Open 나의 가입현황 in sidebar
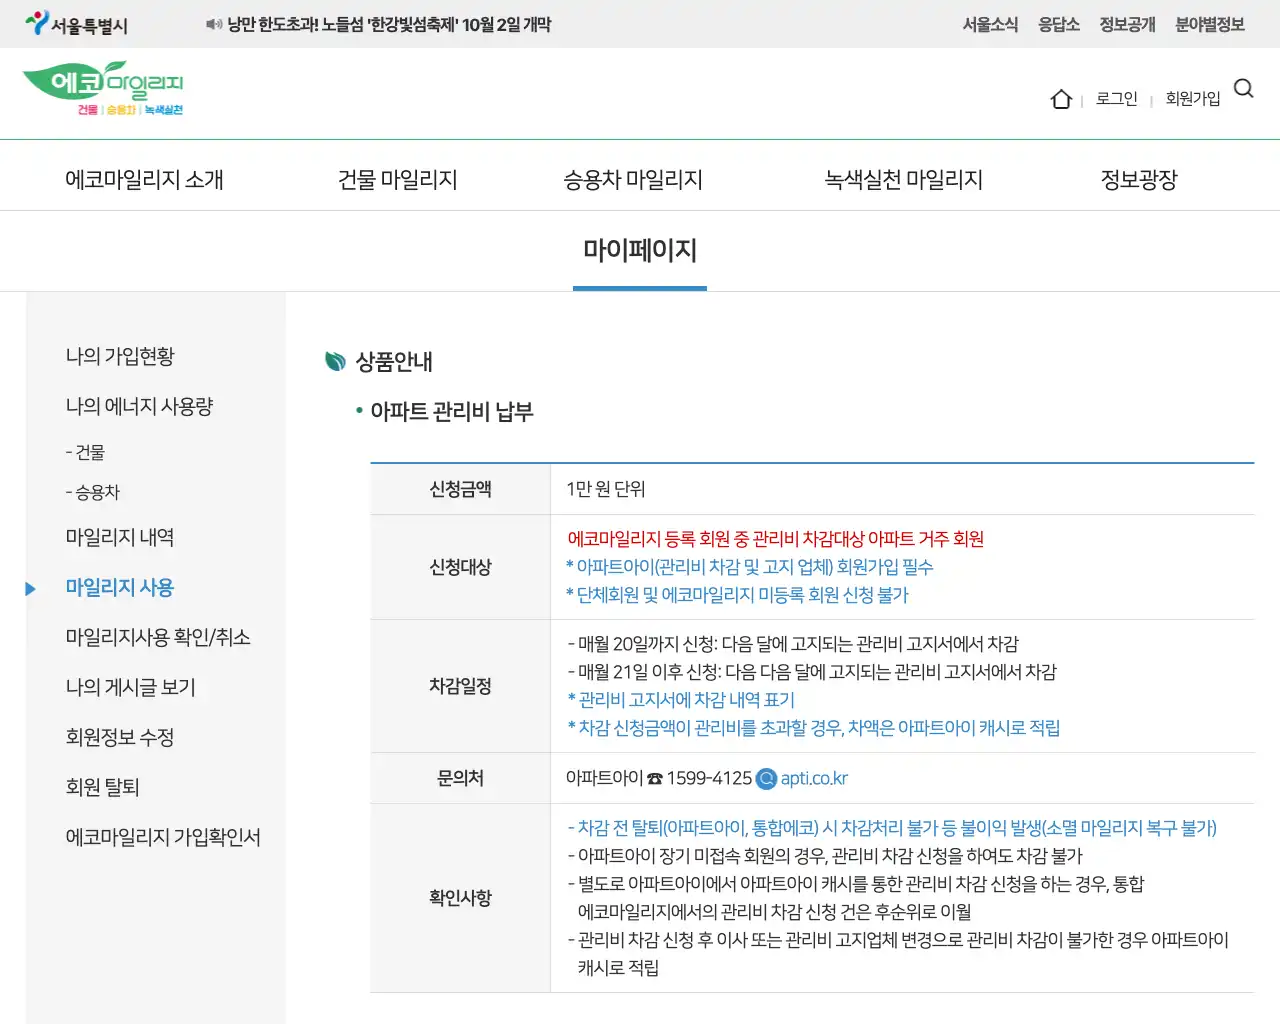Screen dimensions: 1280x1024 [120, 356]
